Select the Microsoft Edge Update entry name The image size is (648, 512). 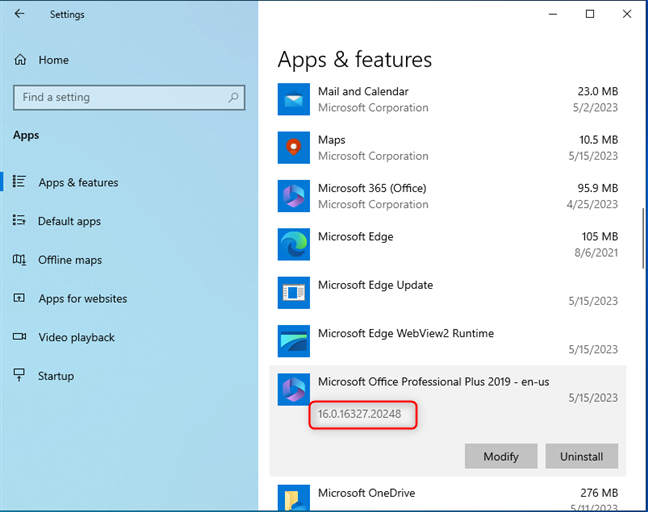(x=375, y=285)
